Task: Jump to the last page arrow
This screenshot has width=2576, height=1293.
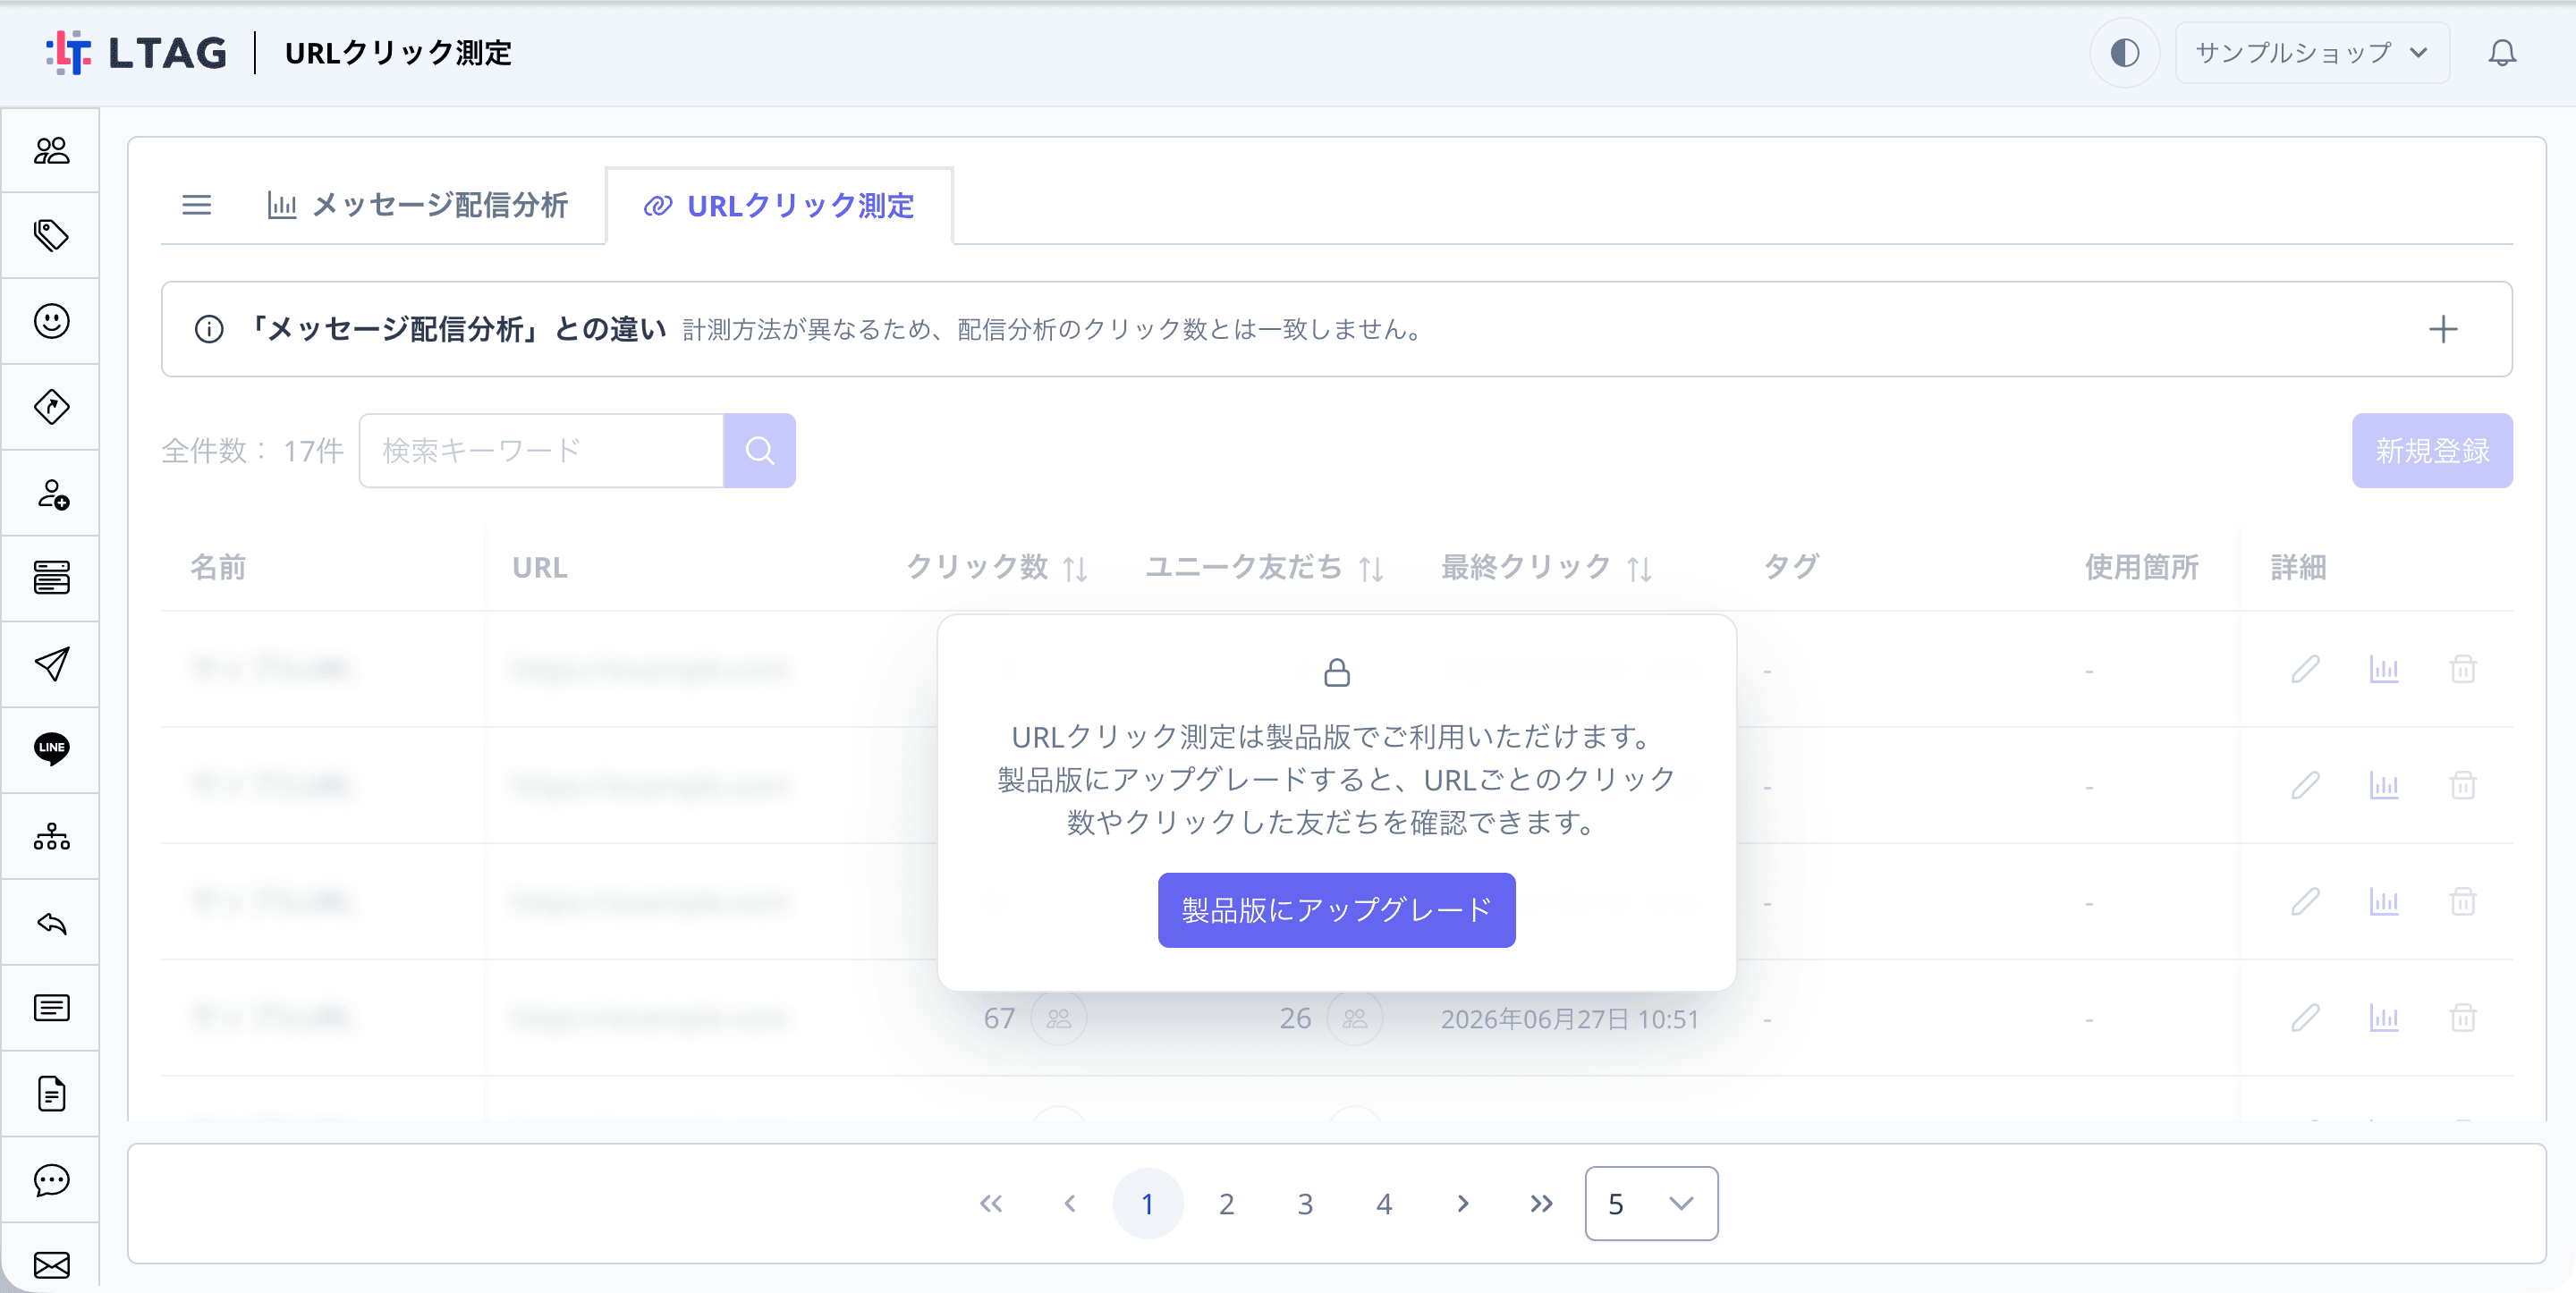Action: click(x=1541, y=1203)
